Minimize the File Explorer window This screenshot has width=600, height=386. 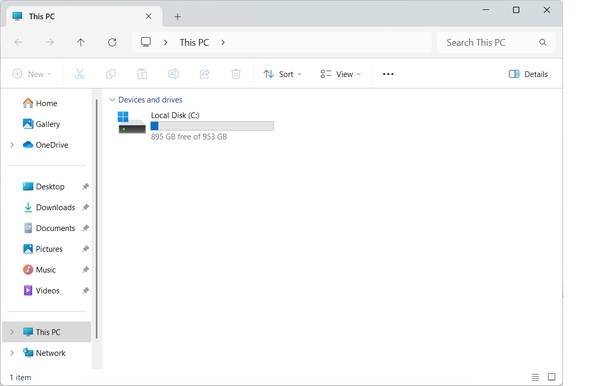pyautogui.click(x=486, y=10)
